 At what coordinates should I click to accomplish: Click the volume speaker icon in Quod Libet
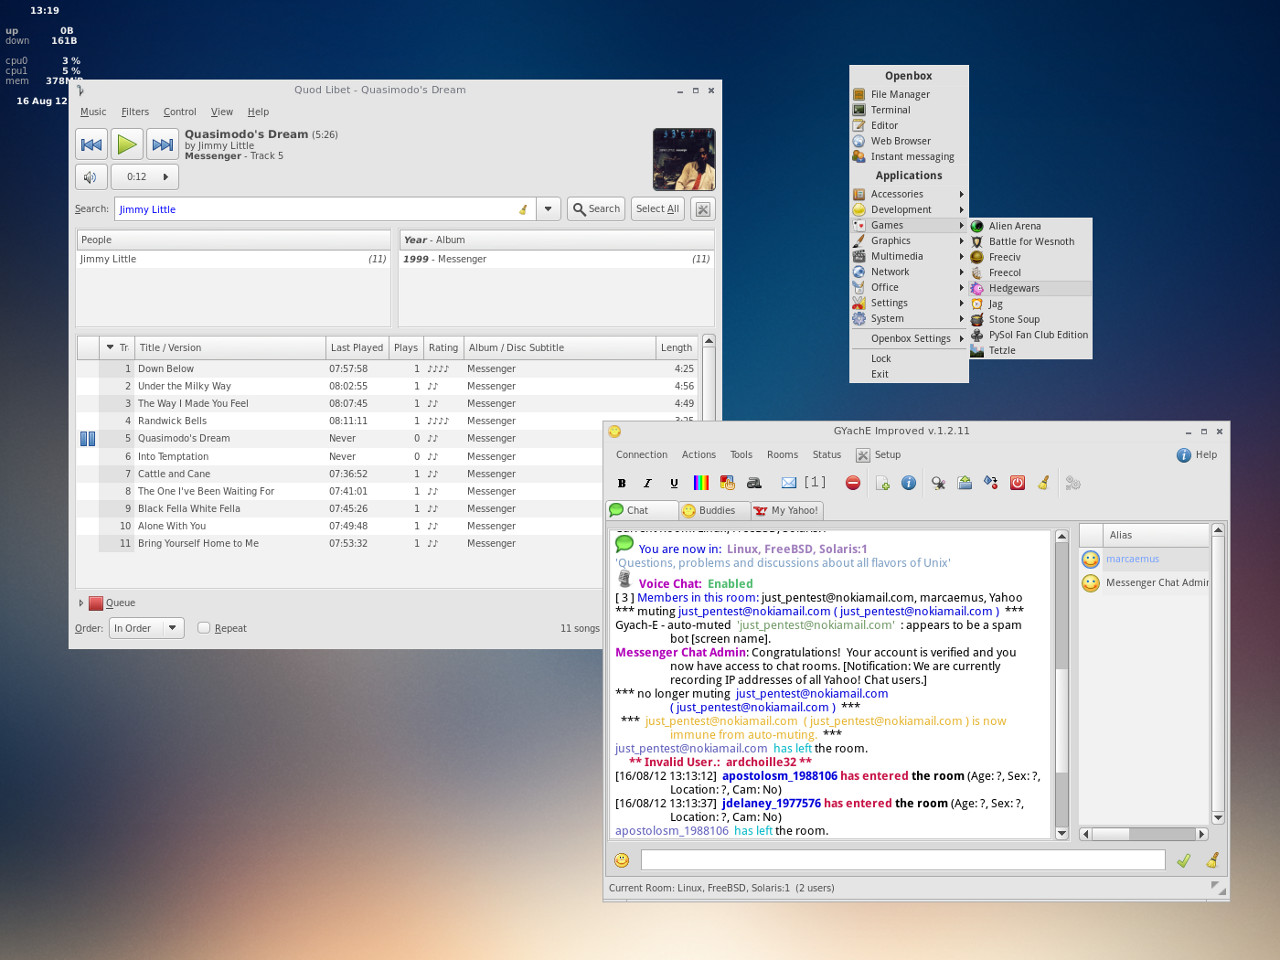[x=91, y=177]
